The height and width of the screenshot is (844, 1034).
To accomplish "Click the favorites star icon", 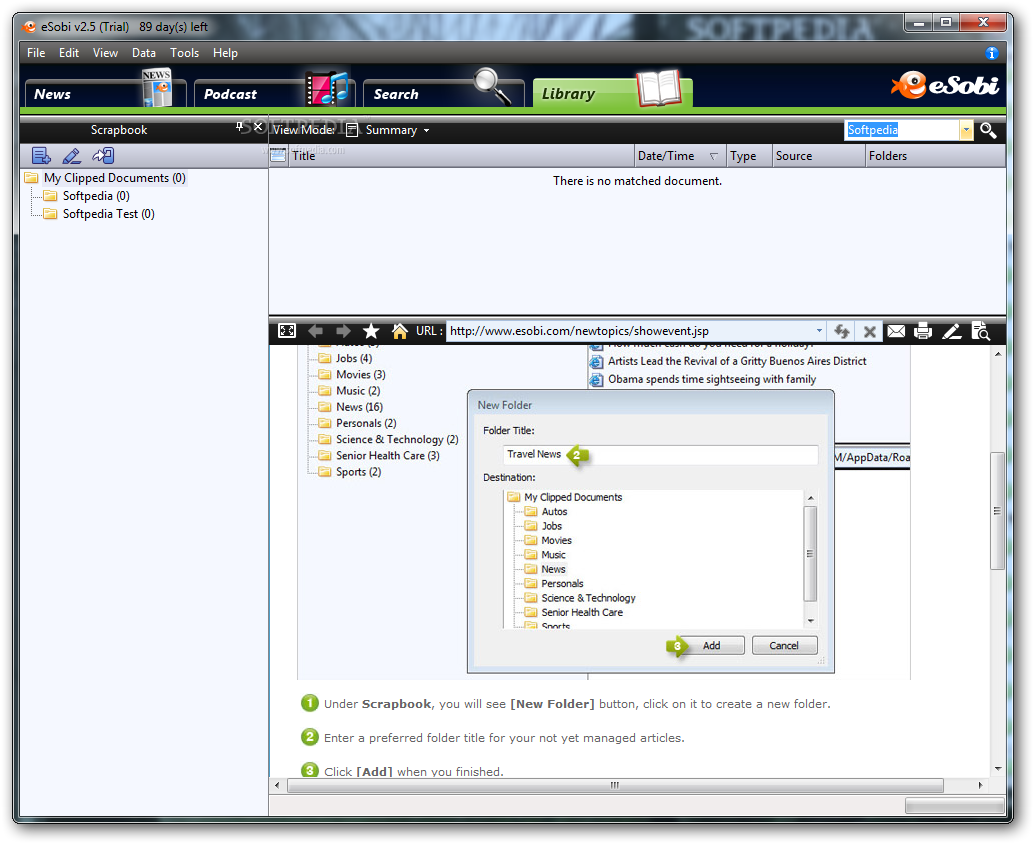I will (371, 331).
